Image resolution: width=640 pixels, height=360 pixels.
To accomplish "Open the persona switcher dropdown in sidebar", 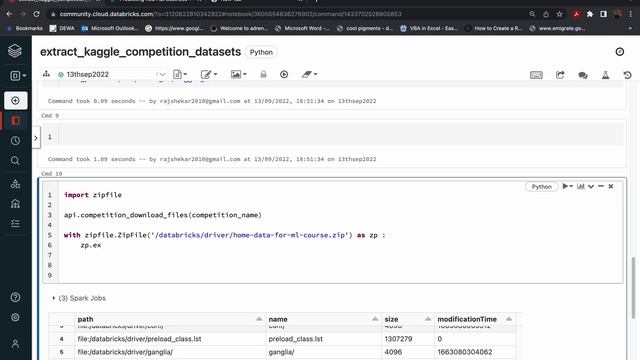I will coord(18,76).
